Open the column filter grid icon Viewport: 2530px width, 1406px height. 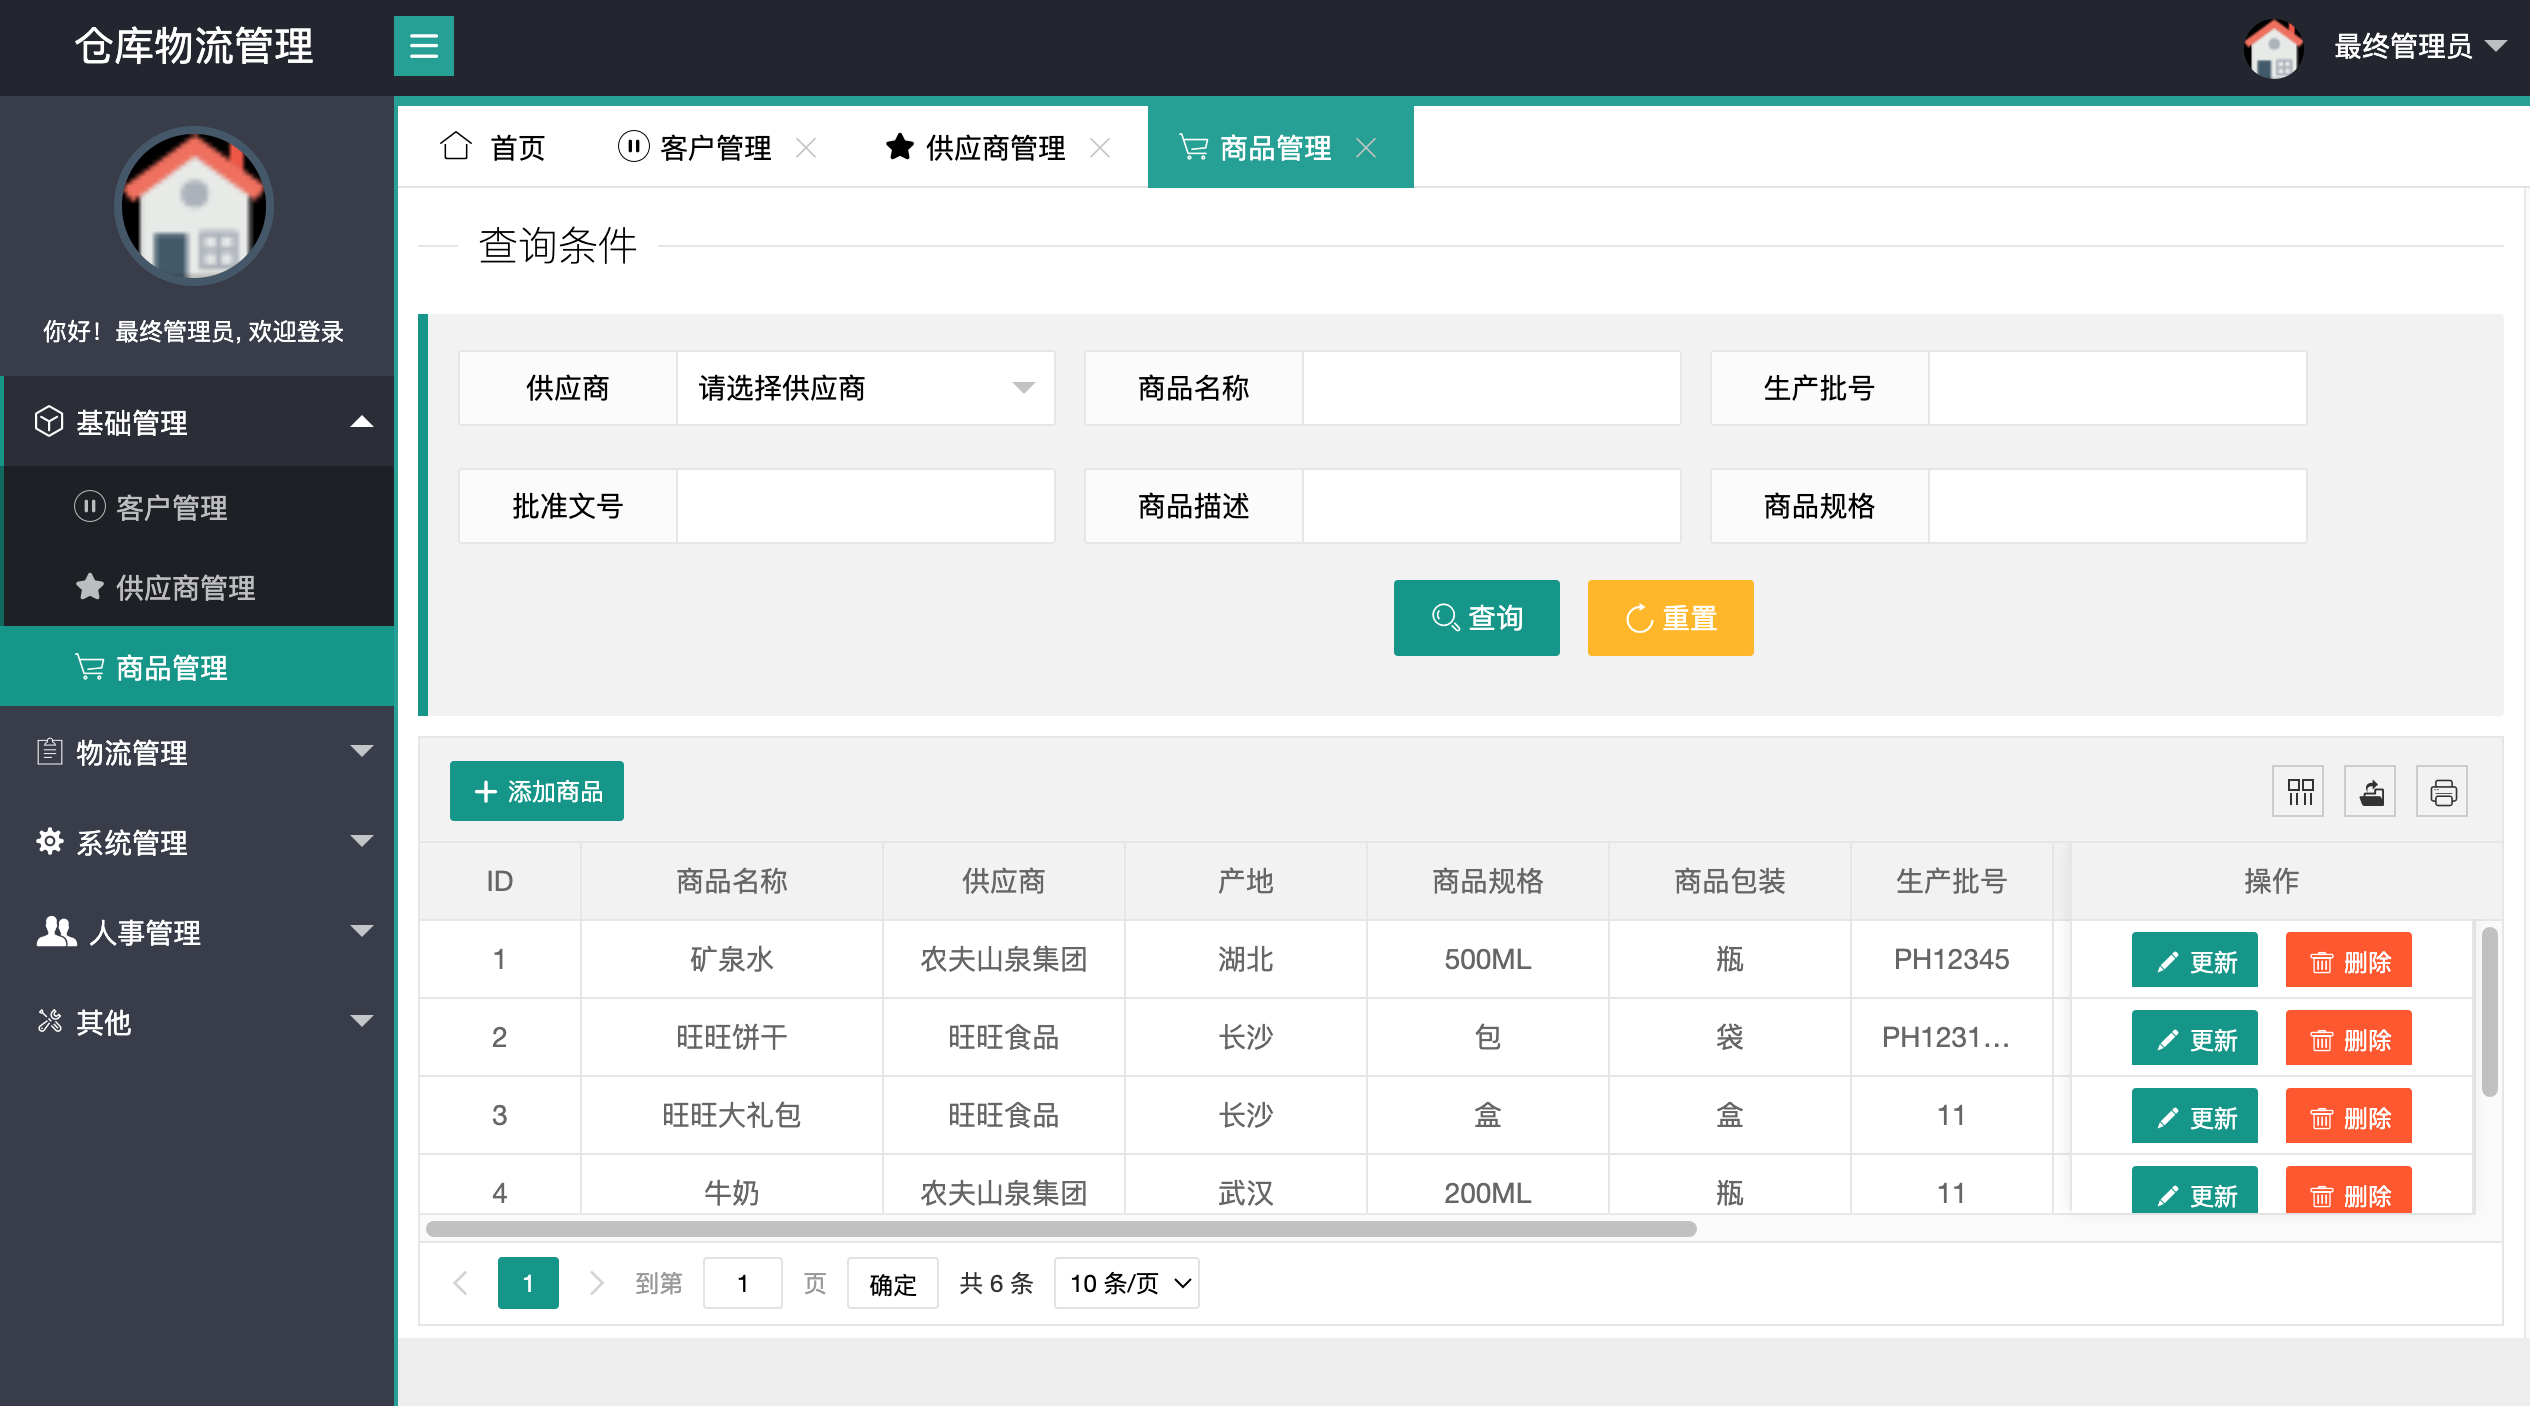[x=2298, y=792]
